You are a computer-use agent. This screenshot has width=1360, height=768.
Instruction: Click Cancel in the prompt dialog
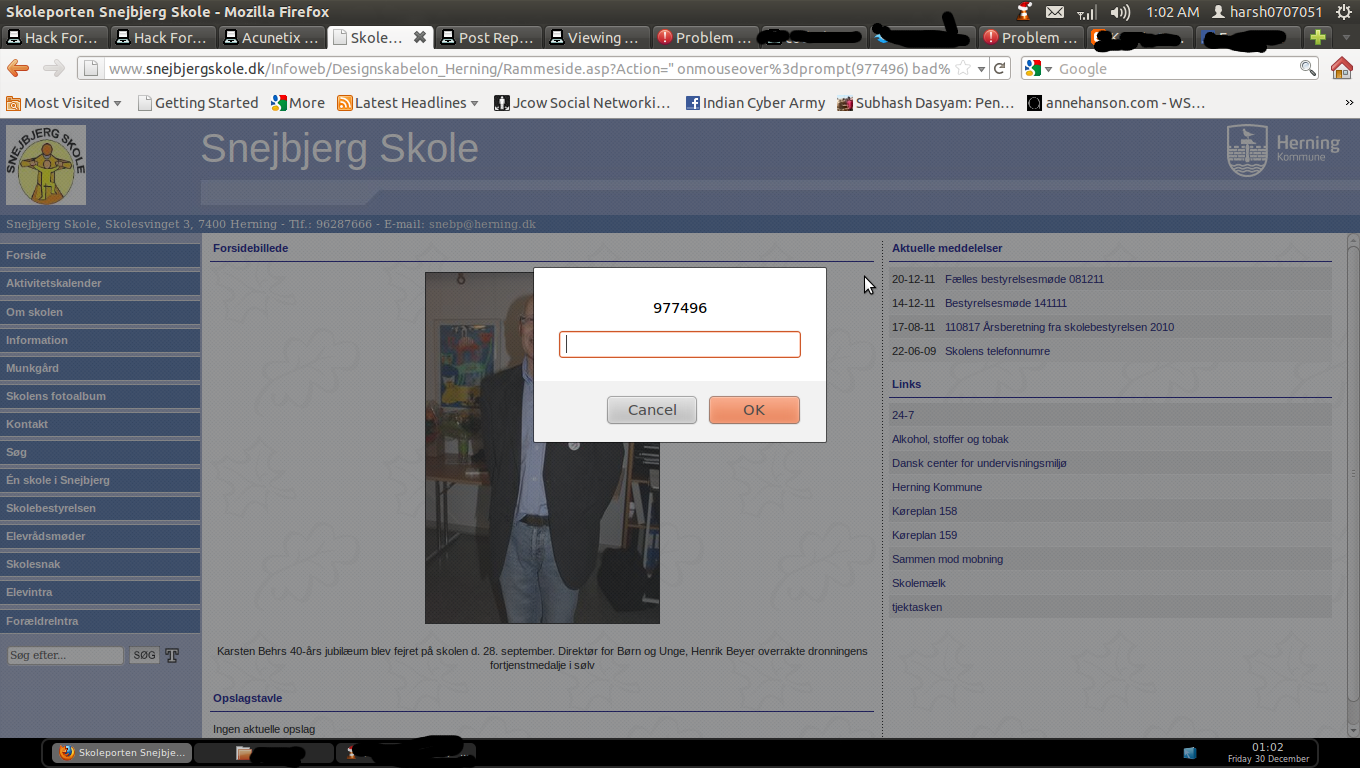652,410
